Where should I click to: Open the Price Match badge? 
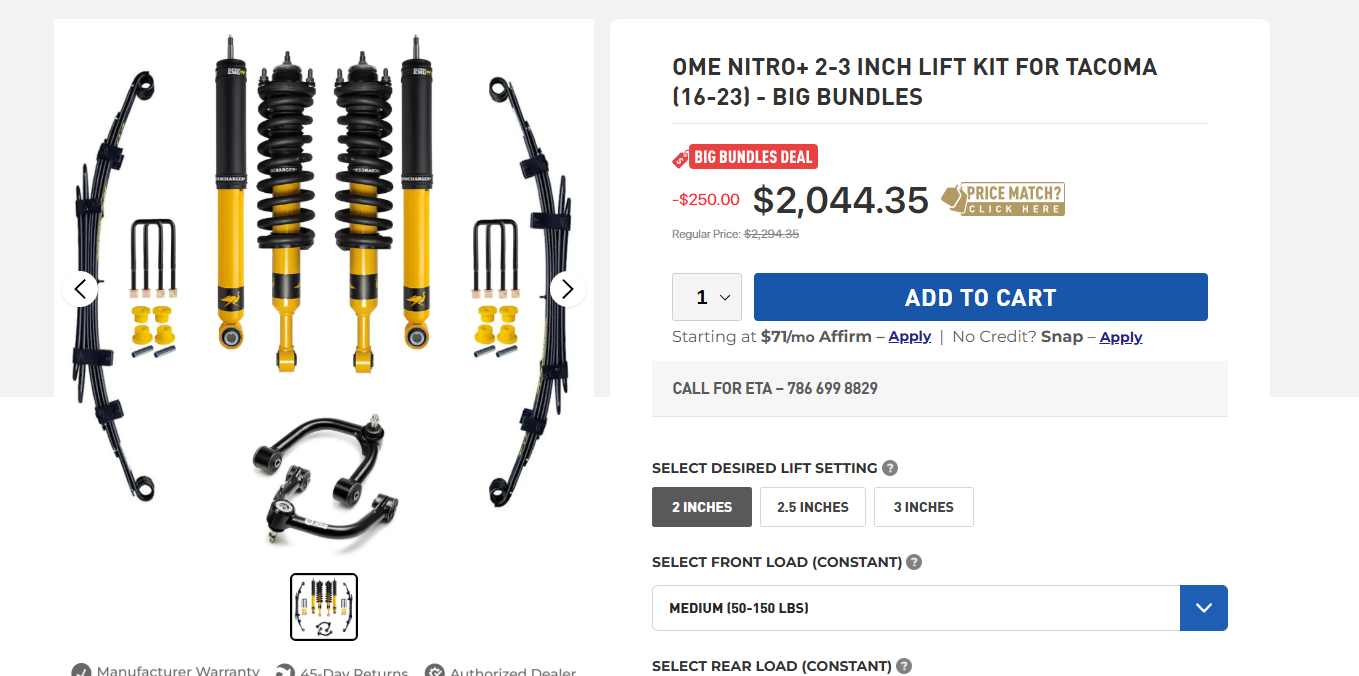tap(1003, 199)
